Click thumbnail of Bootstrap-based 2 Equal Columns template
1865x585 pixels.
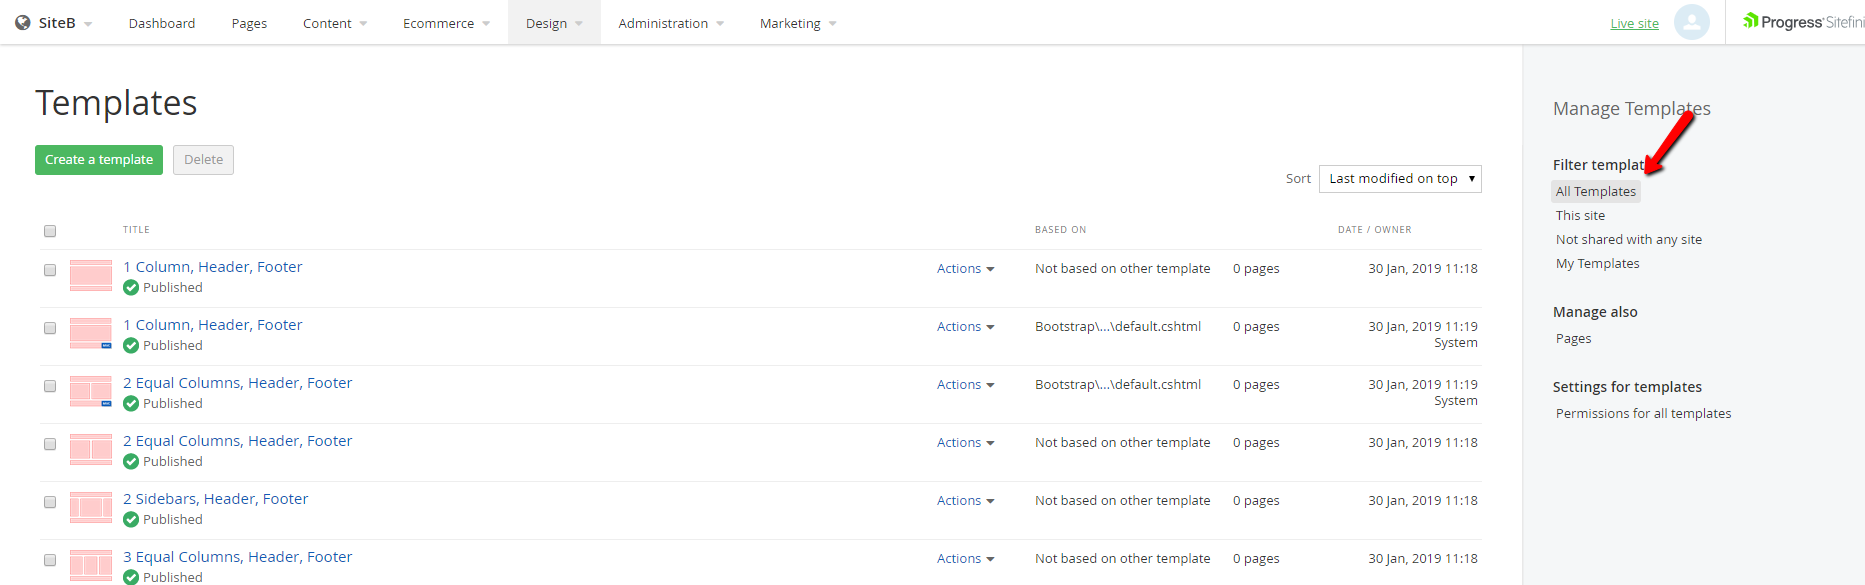pos(91,392)
